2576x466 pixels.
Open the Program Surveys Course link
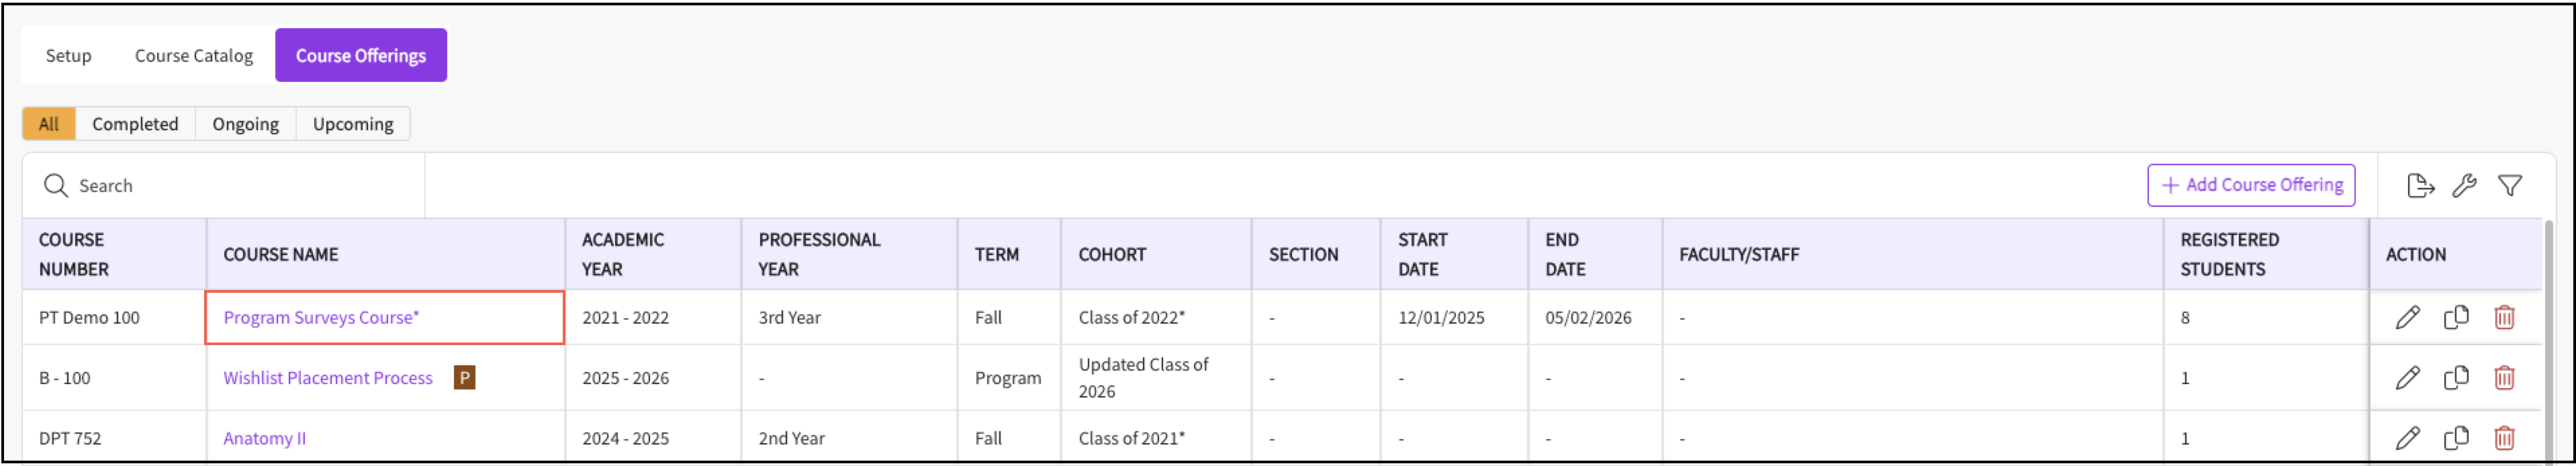point(321,318)
